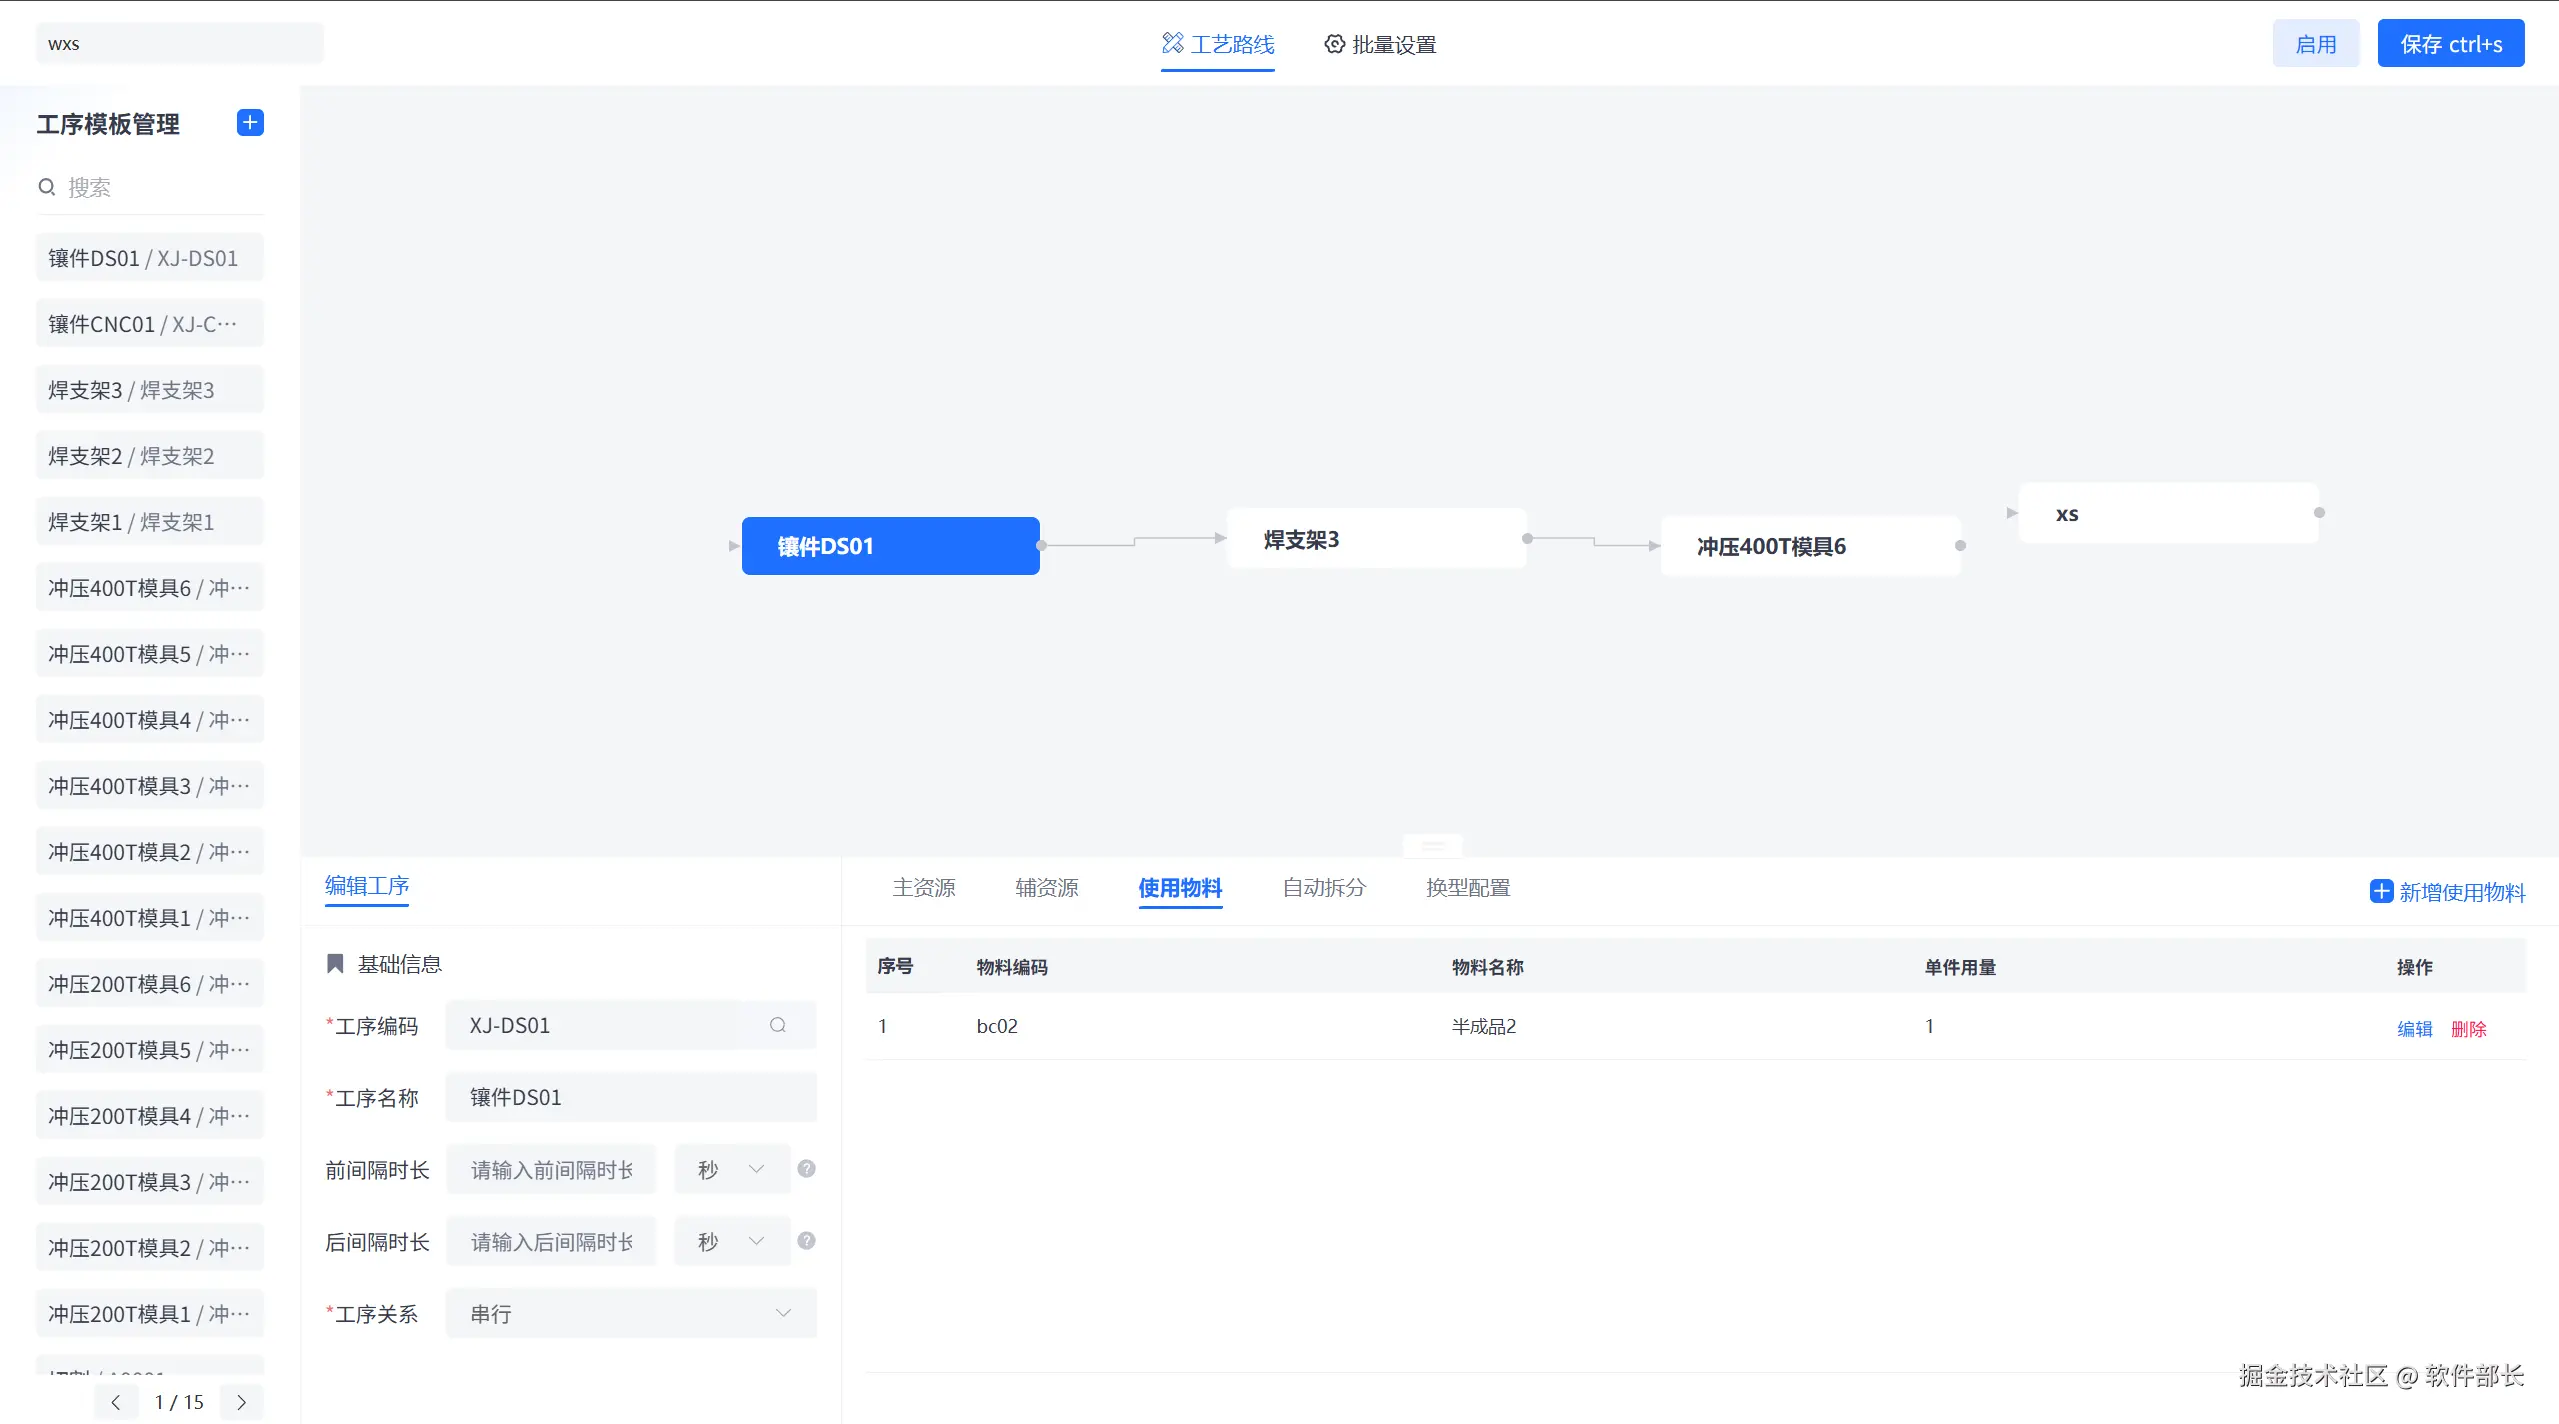Click the help icon beside 后间隔时长

[x=806, y=1241]
